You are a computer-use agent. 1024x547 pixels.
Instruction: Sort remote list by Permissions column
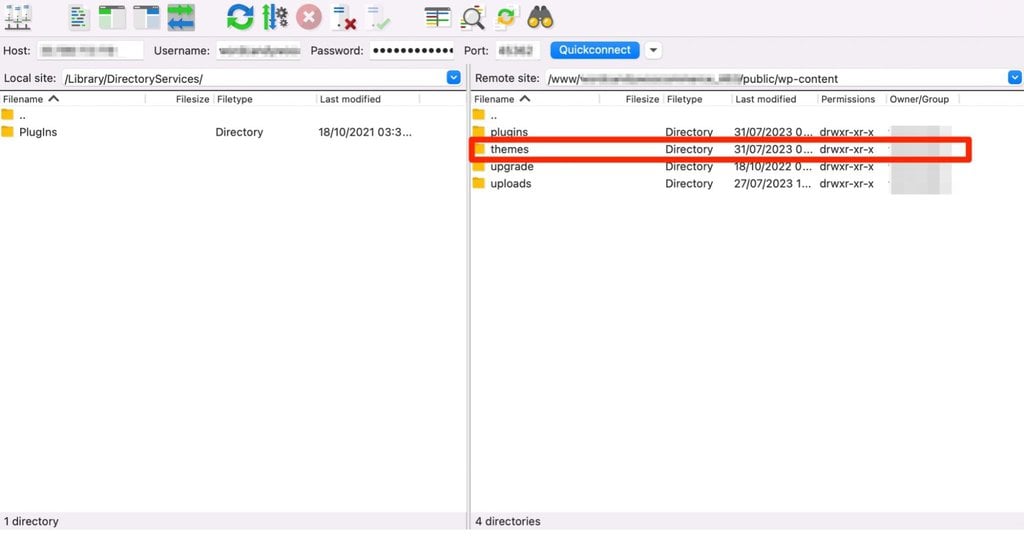(847, 99)
